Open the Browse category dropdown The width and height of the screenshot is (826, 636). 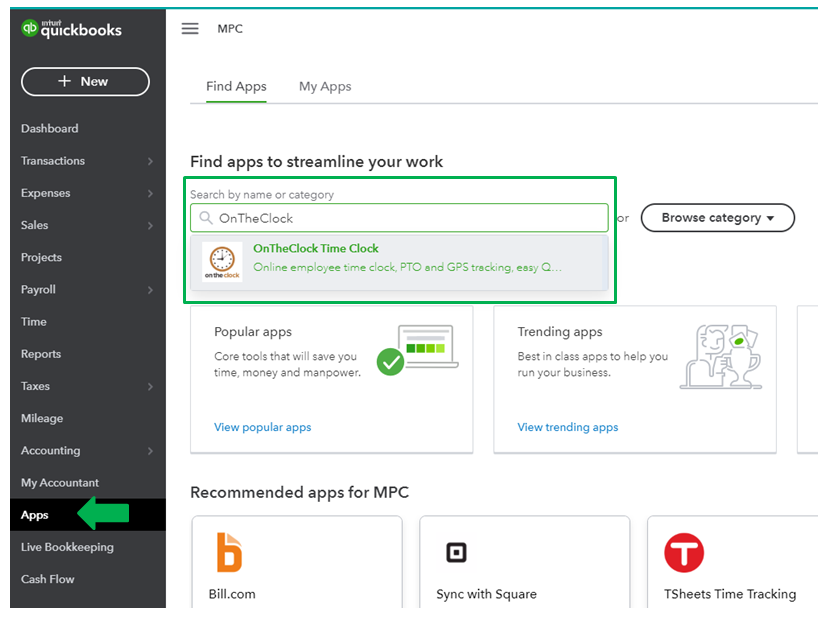(x=717, y=218)
